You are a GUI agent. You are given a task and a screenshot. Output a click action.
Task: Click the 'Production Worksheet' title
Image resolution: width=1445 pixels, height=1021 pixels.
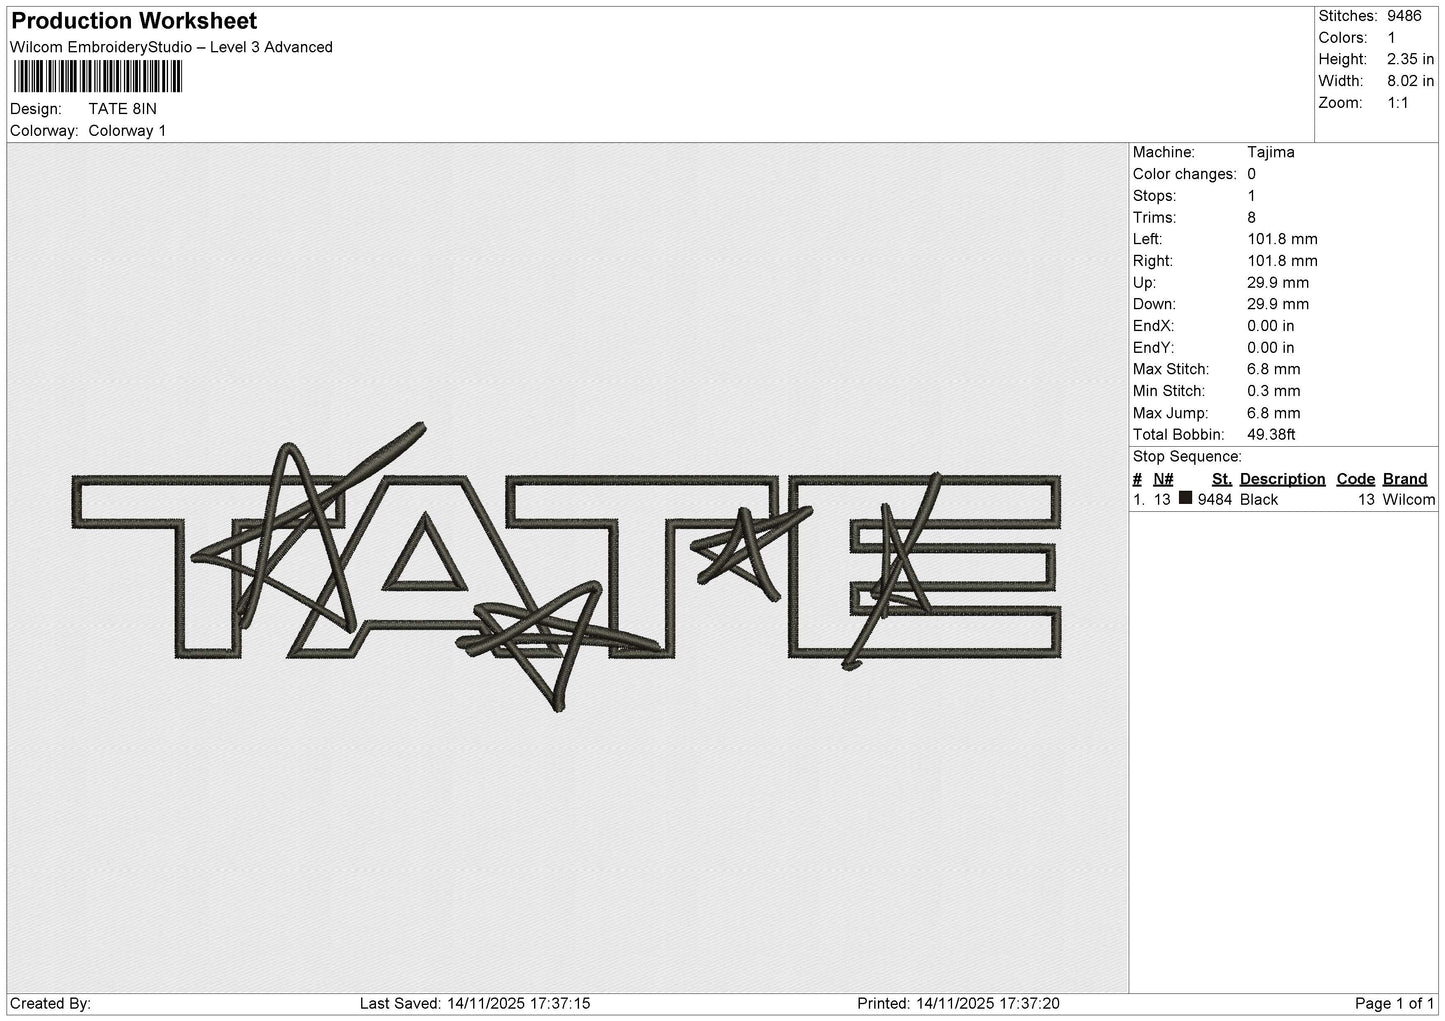[x=134, y=21]
